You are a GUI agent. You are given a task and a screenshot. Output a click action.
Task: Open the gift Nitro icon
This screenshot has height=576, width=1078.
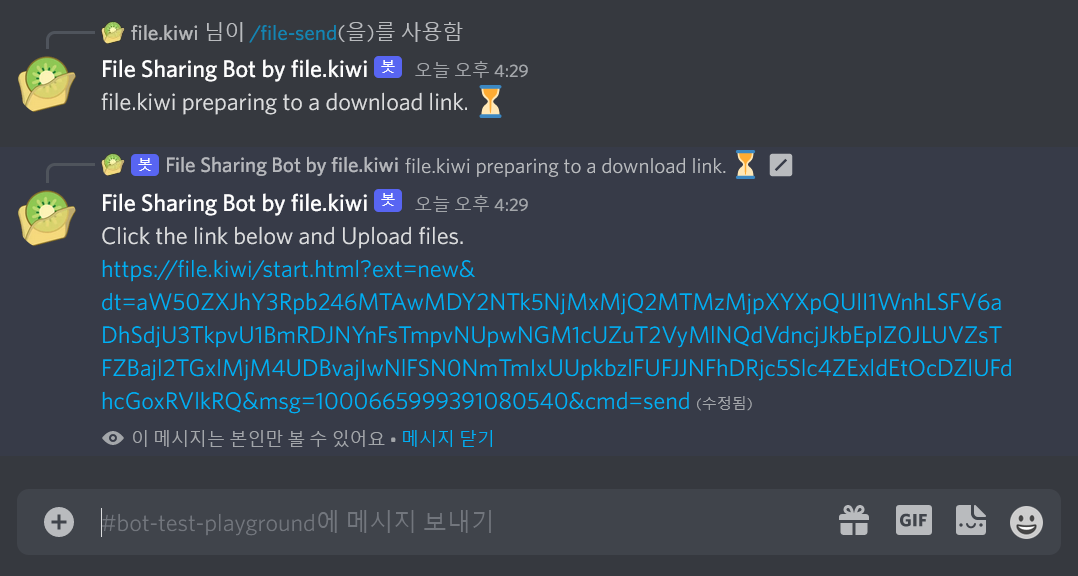pyautogui.click(x=854, y=521)
